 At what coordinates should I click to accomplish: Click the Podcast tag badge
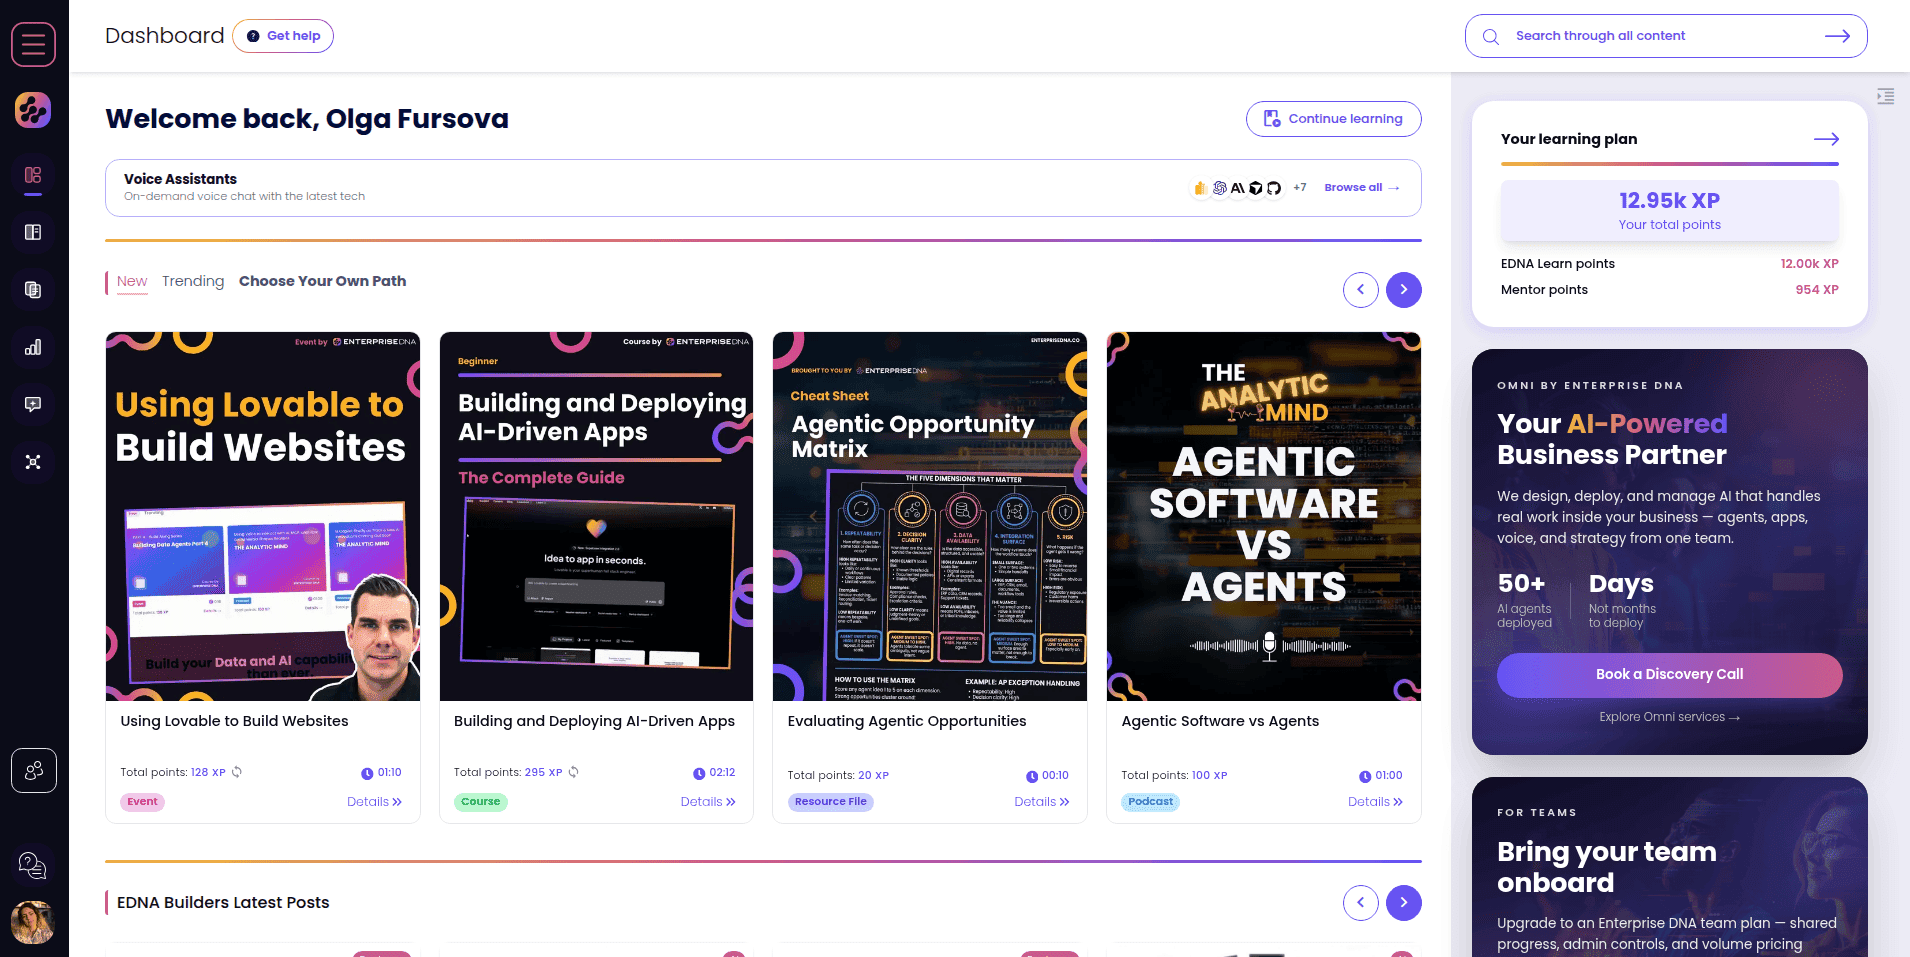(x=1151, y=802)
